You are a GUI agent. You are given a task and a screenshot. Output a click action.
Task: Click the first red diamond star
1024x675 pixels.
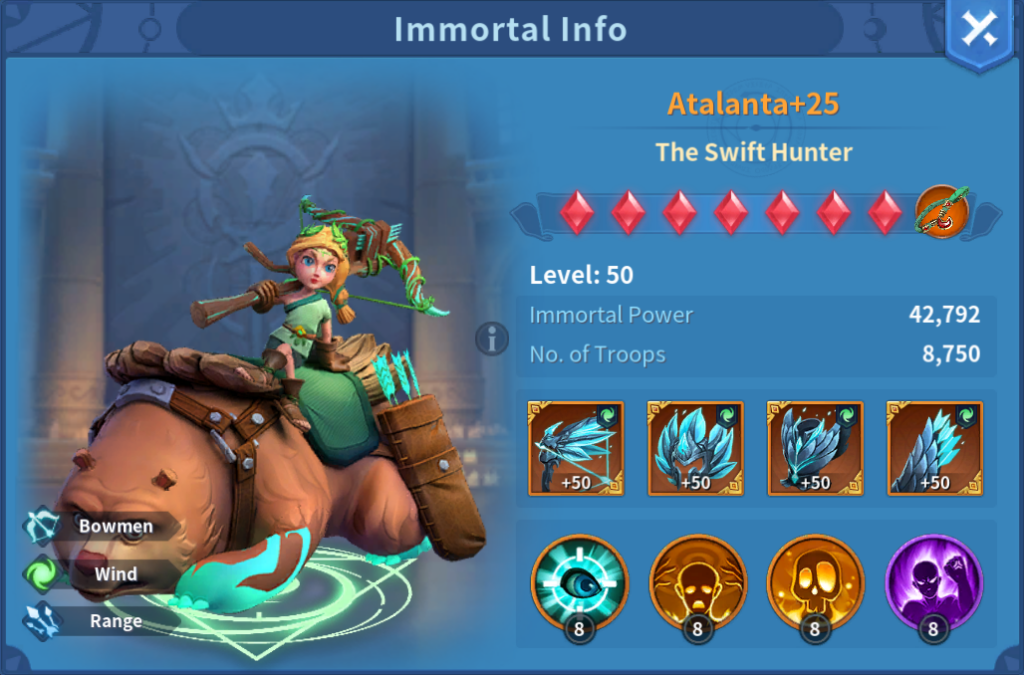click(x=577, y=212)
